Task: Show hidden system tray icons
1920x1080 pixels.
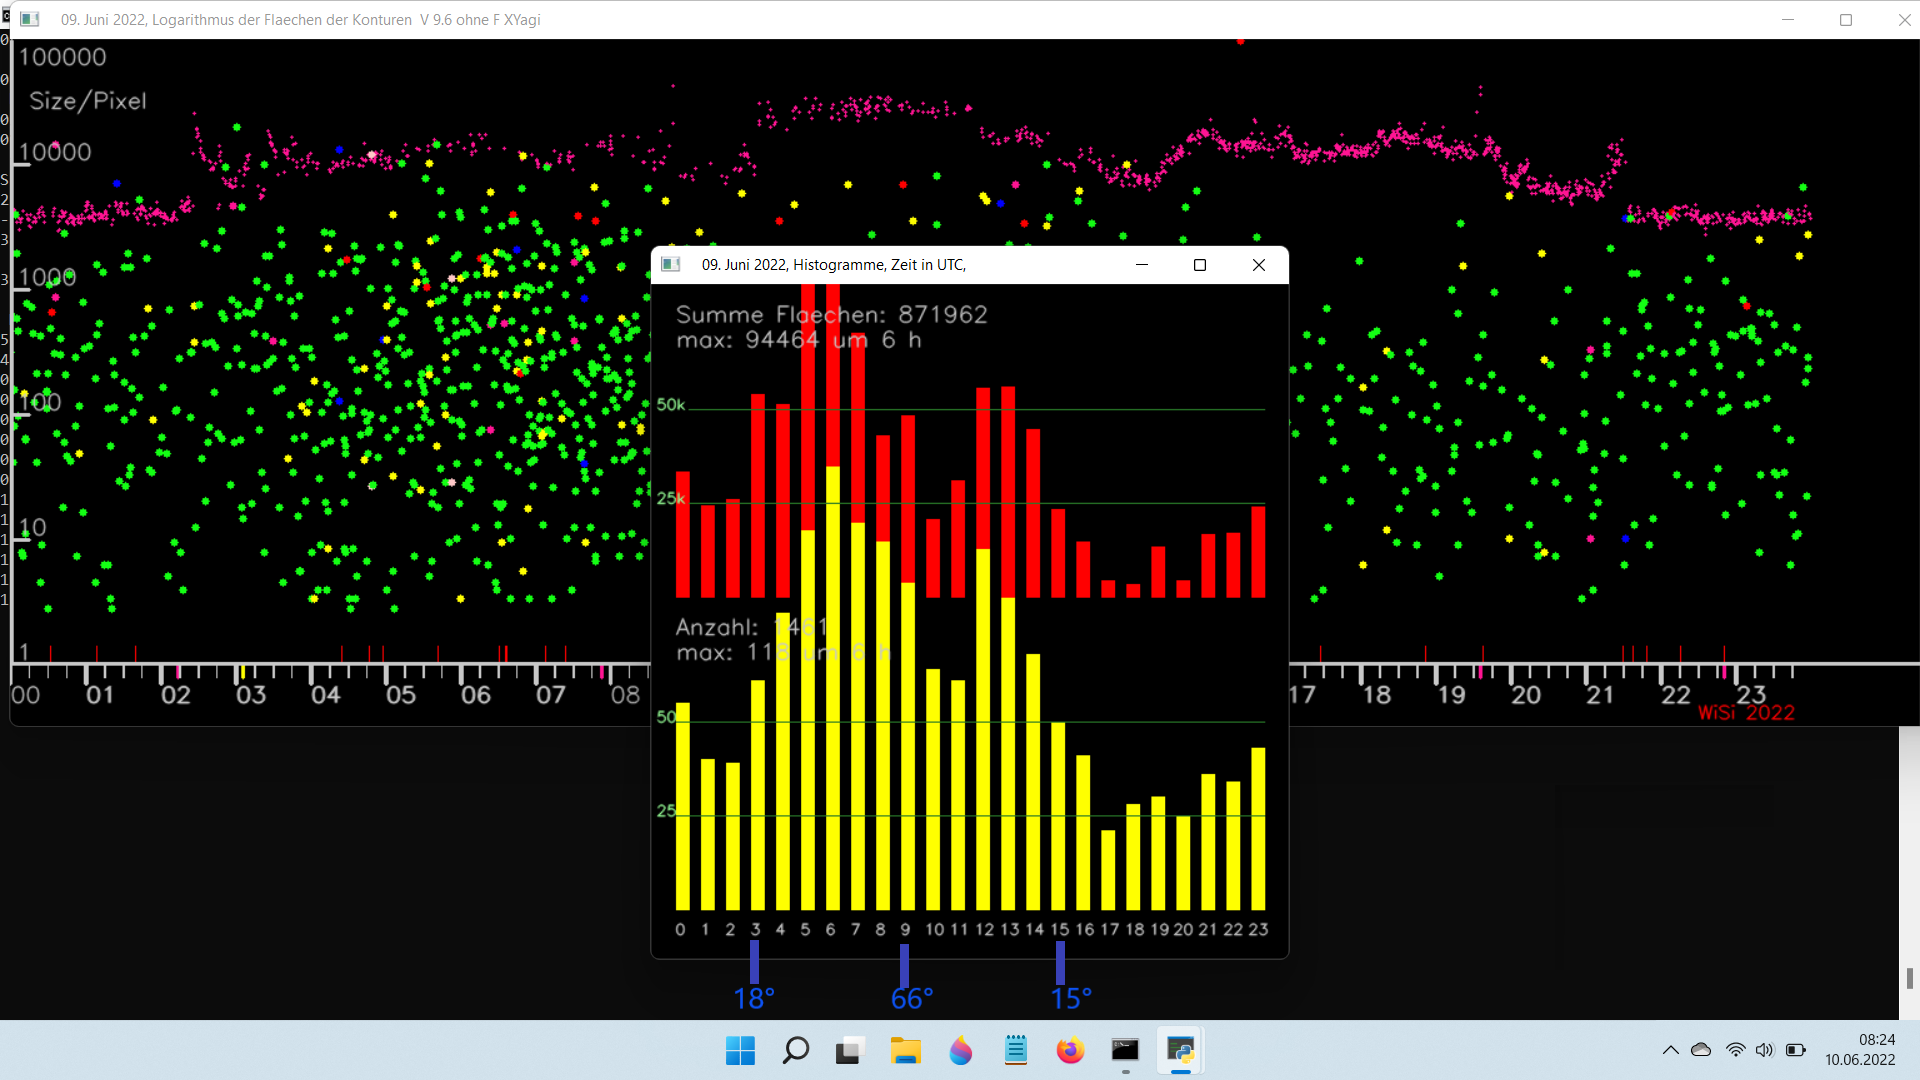Action: coord(1670,1050)
